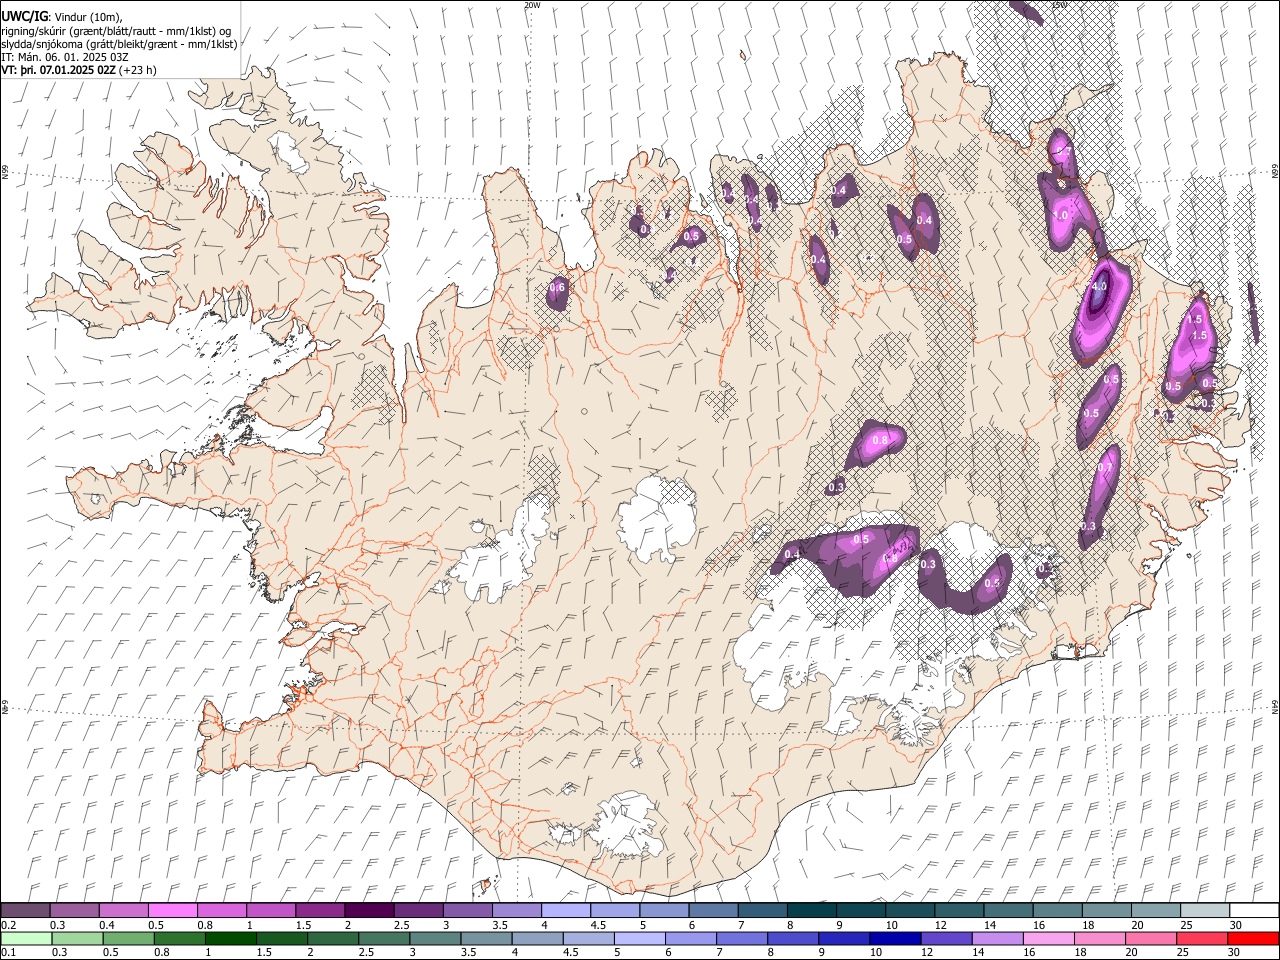Select lower legend swatch between 0.3 and 0.5
The image size is (1280, 960).
75,939
